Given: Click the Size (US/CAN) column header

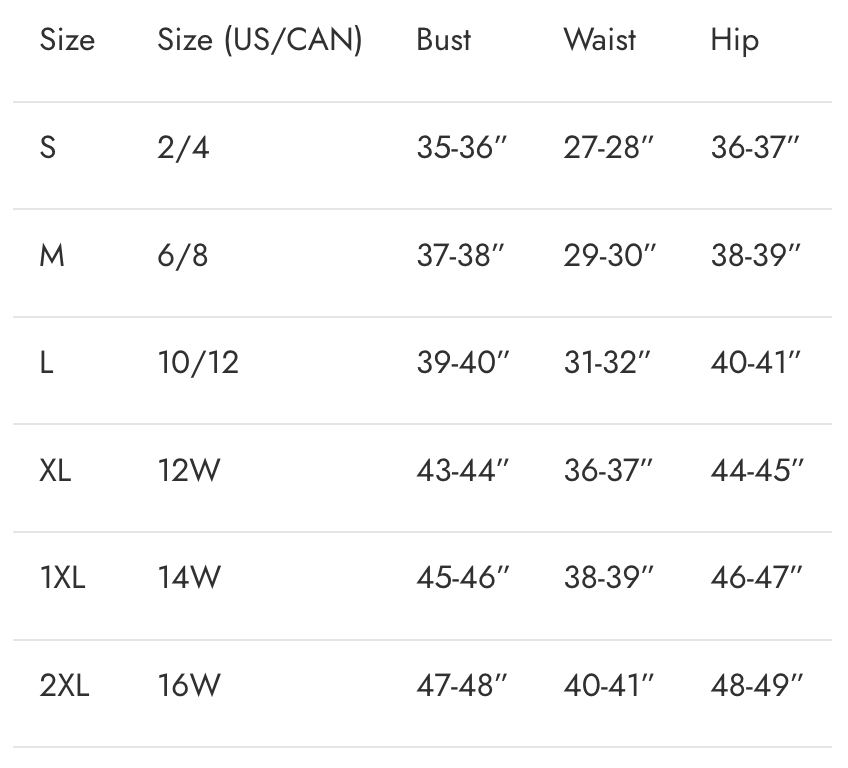Looking at the screenshot, I should [259, 40].
